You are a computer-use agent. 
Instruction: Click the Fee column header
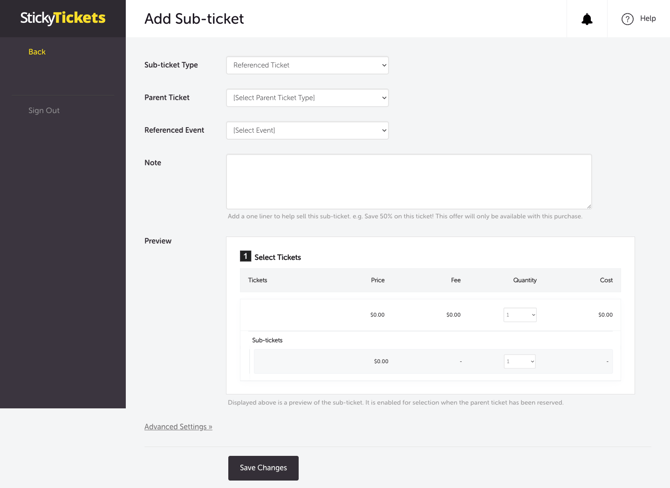[455, 280]
